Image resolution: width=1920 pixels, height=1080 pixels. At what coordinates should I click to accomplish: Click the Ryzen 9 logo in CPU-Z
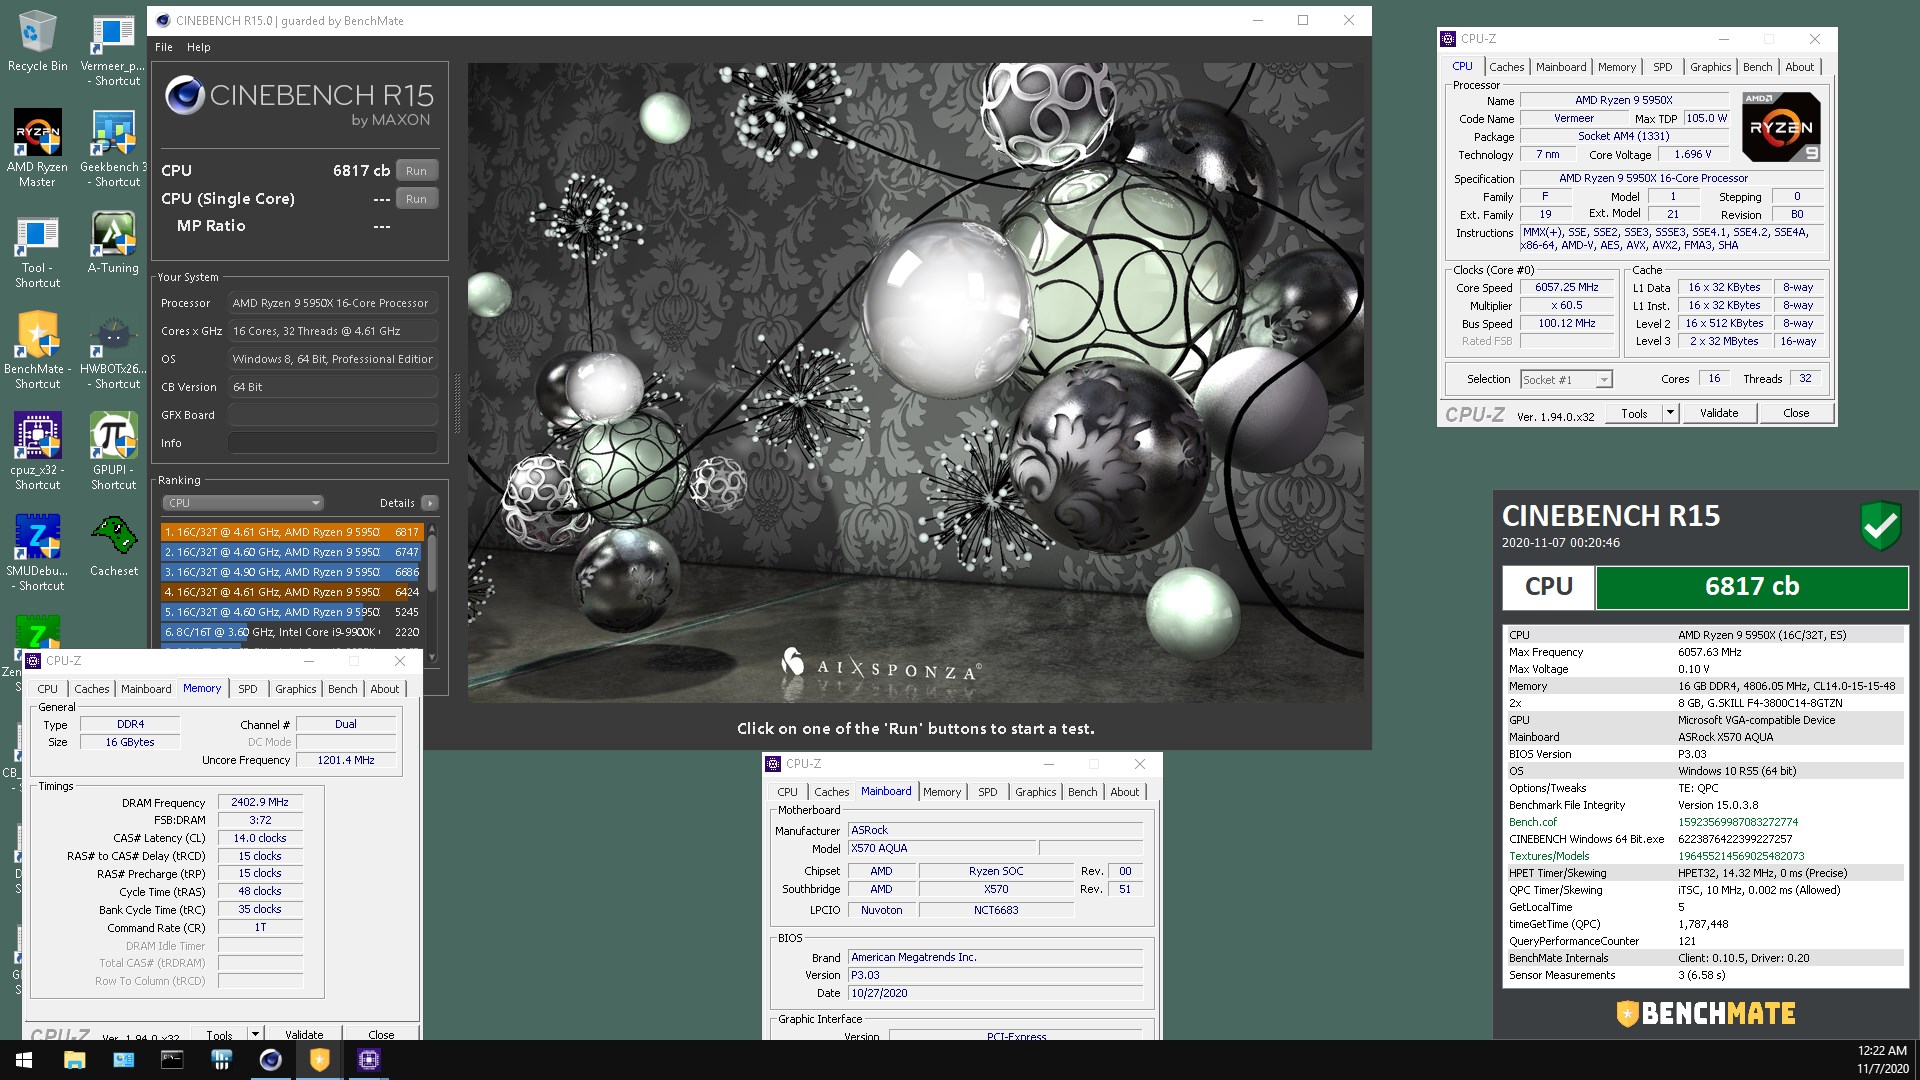1781,127
